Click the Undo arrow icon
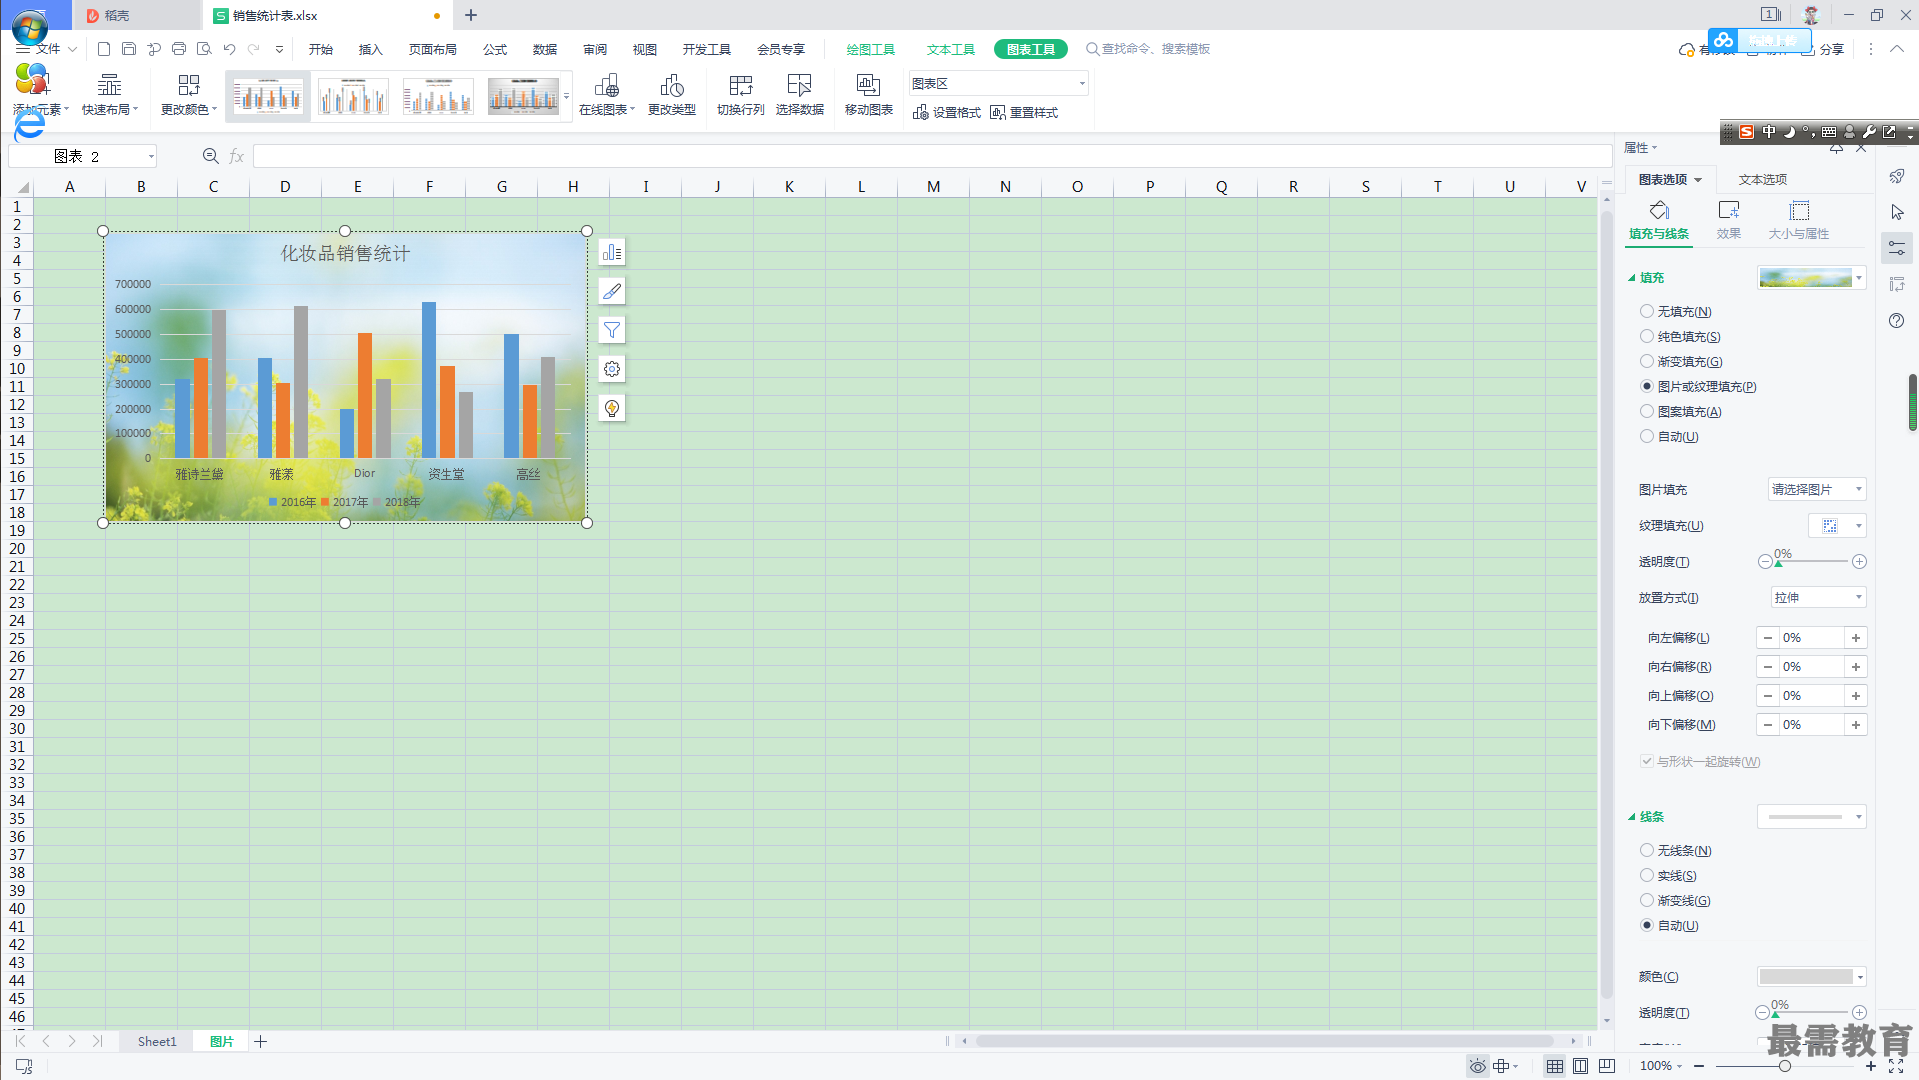 point(229,49)
